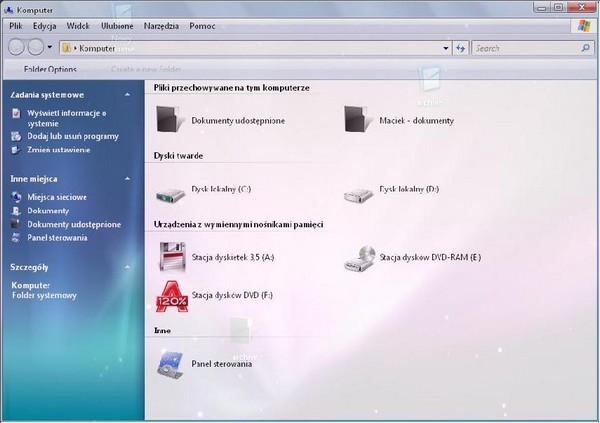Click Miejsca sieciowe sidebar link
This screenshot has width=600, height=423.
point(57,197)
